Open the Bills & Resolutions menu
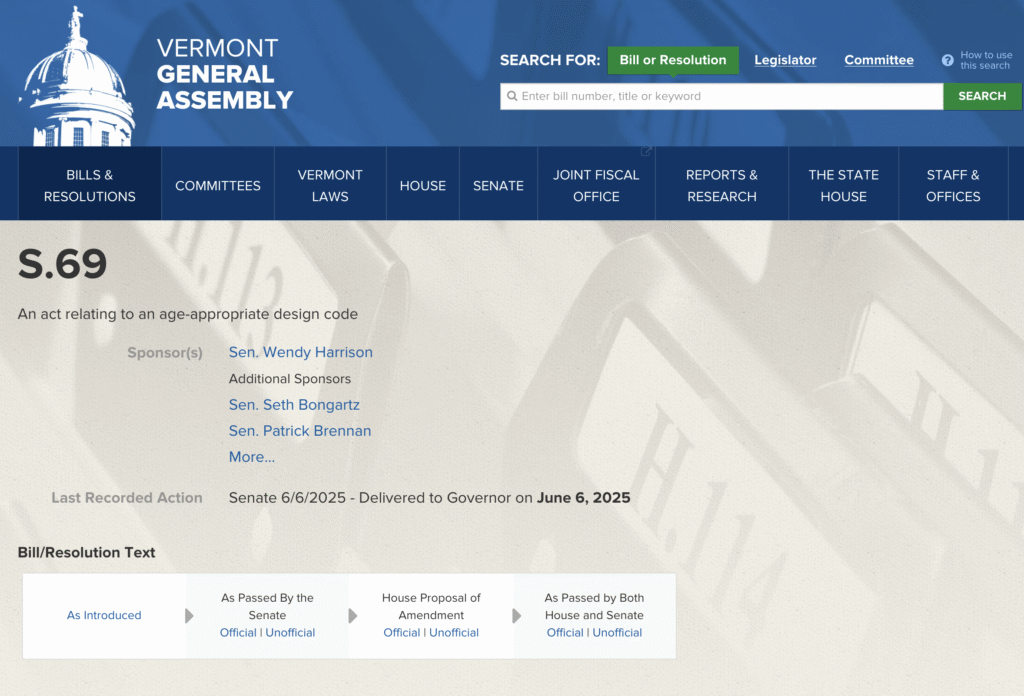This screenshot has width=1024, height=696. click(89, 185)
